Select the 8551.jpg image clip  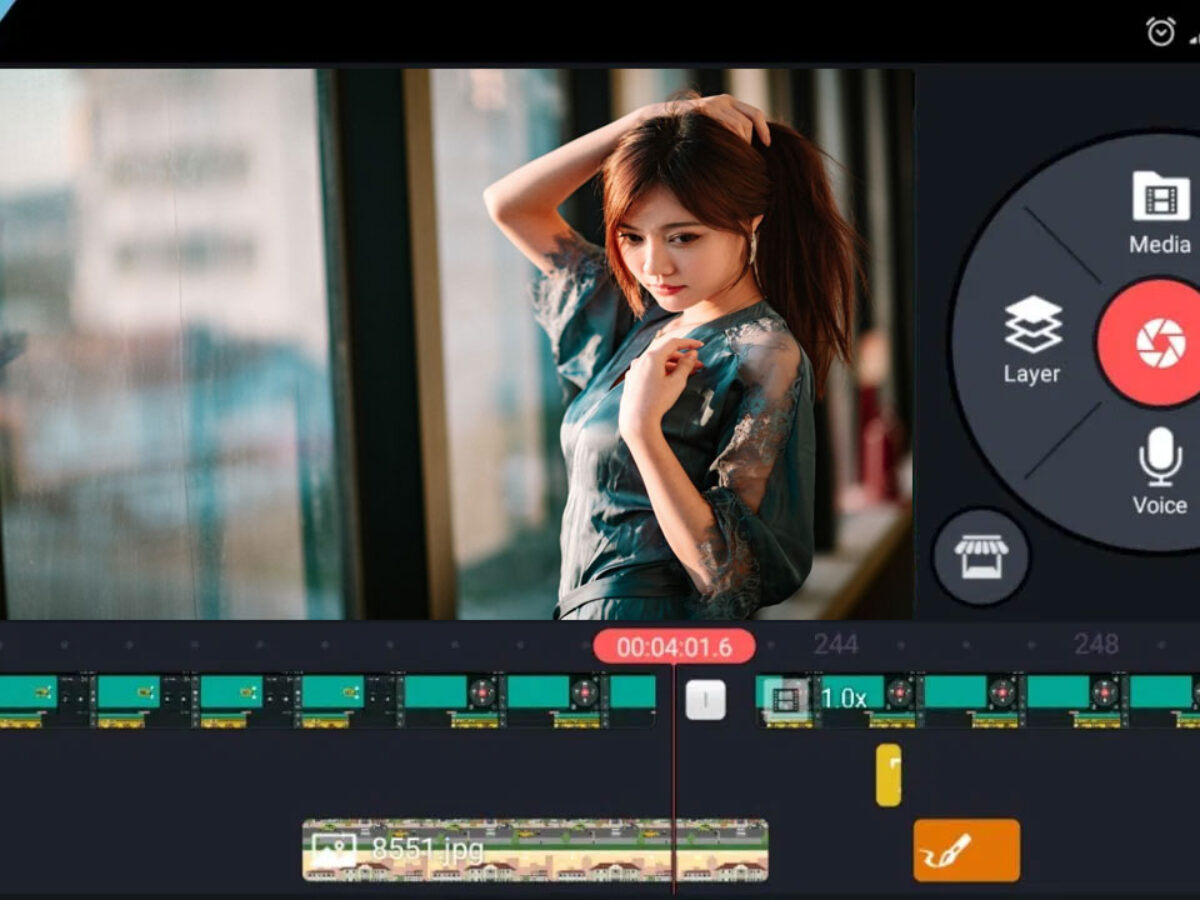[x=540, y=850]
